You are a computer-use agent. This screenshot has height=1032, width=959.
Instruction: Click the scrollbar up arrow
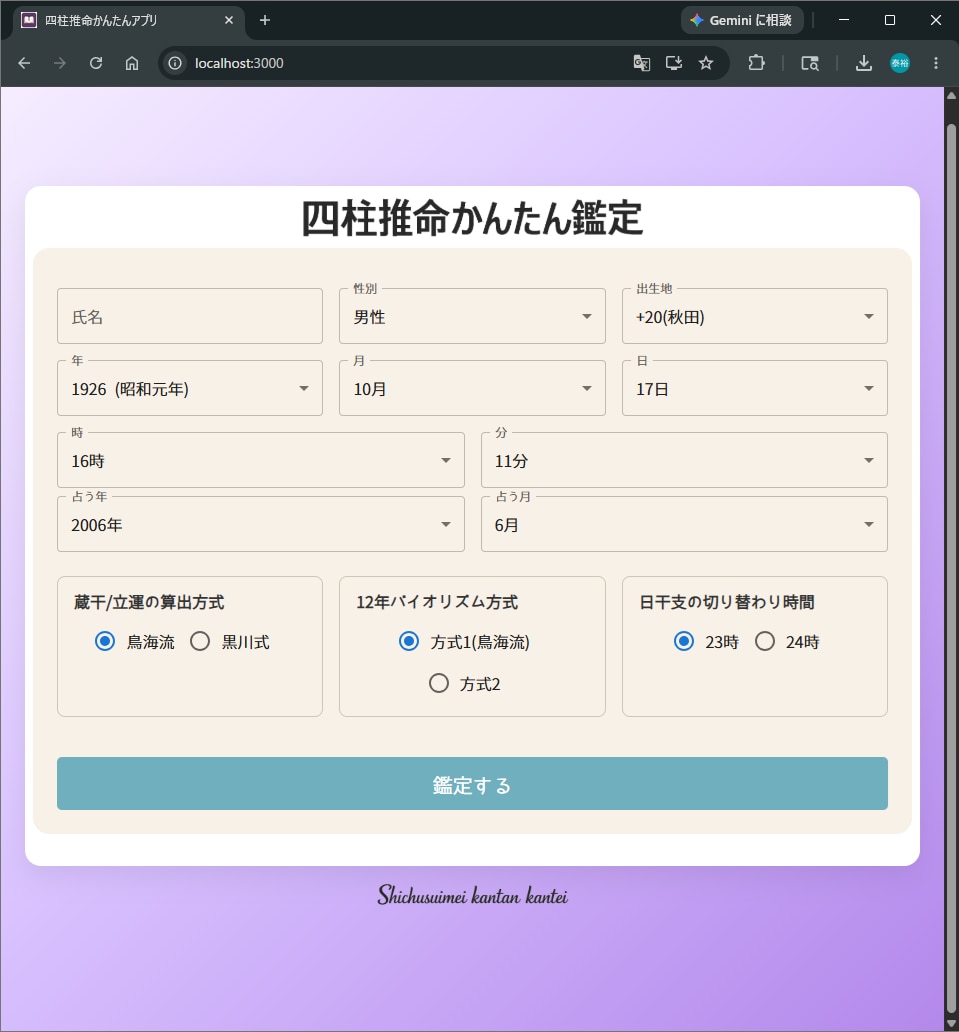[x=951, y=96]
